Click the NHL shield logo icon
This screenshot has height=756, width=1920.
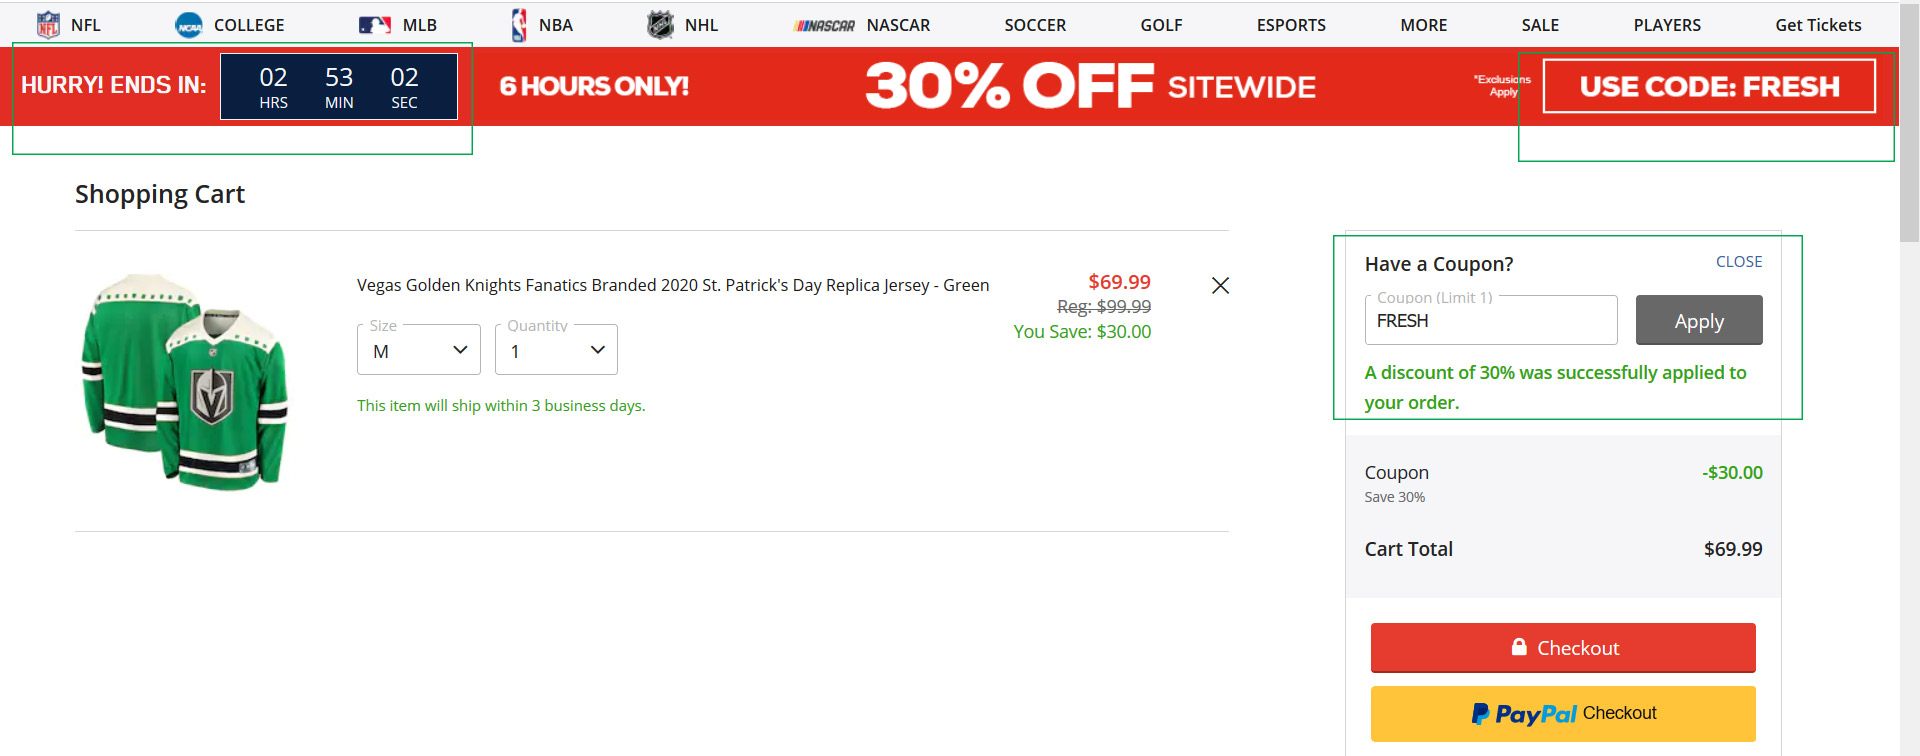point(660,25)
